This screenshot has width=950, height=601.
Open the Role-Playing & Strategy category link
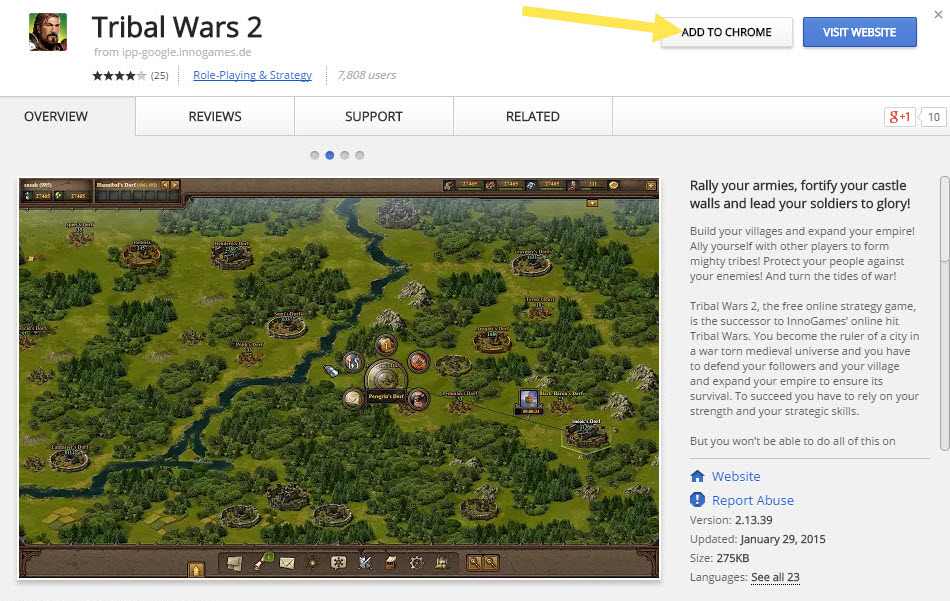point(252,75)
